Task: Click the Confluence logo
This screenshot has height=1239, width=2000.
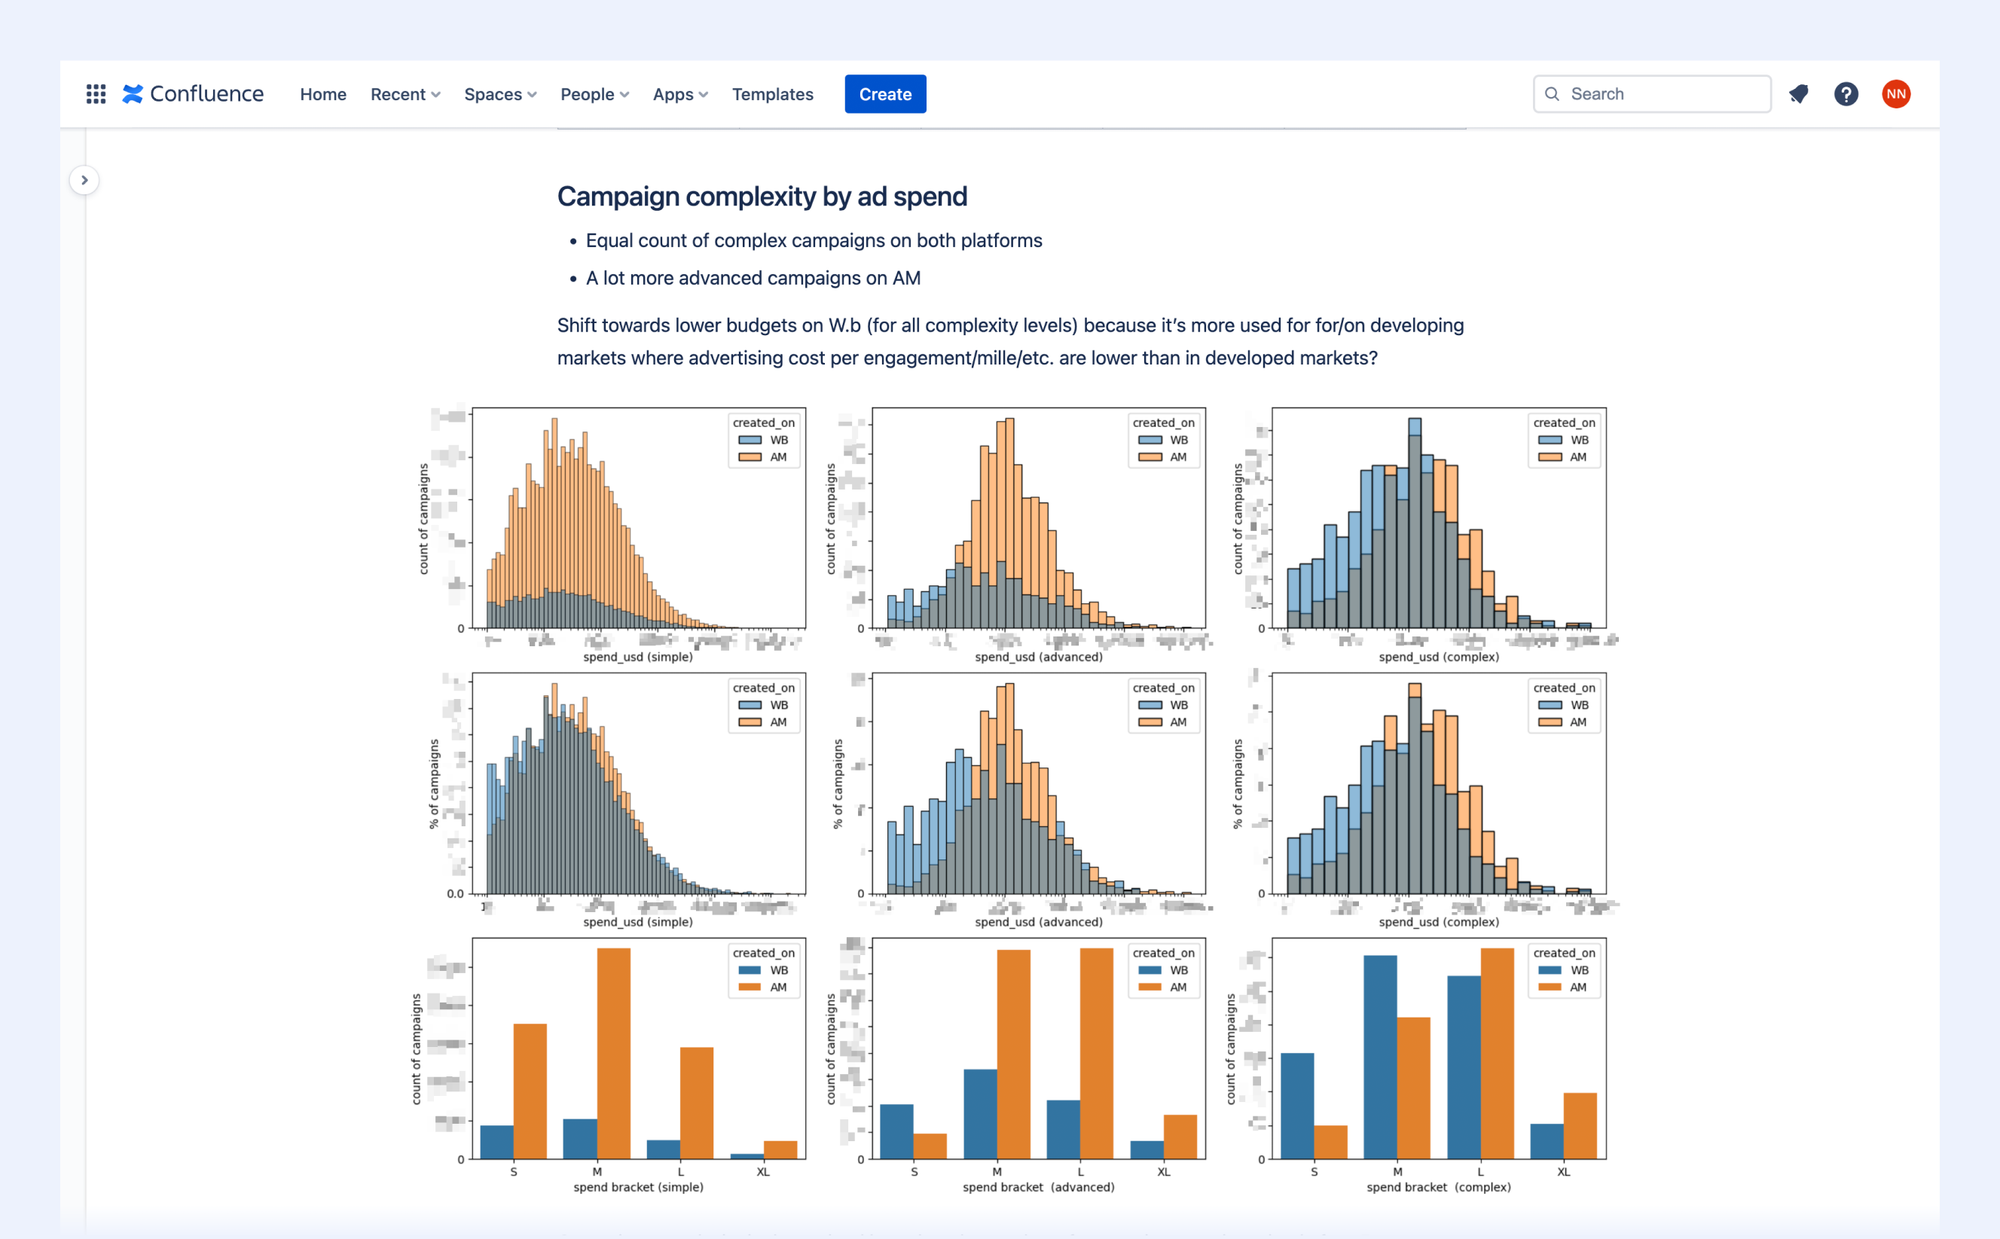Action: point(193,94)
